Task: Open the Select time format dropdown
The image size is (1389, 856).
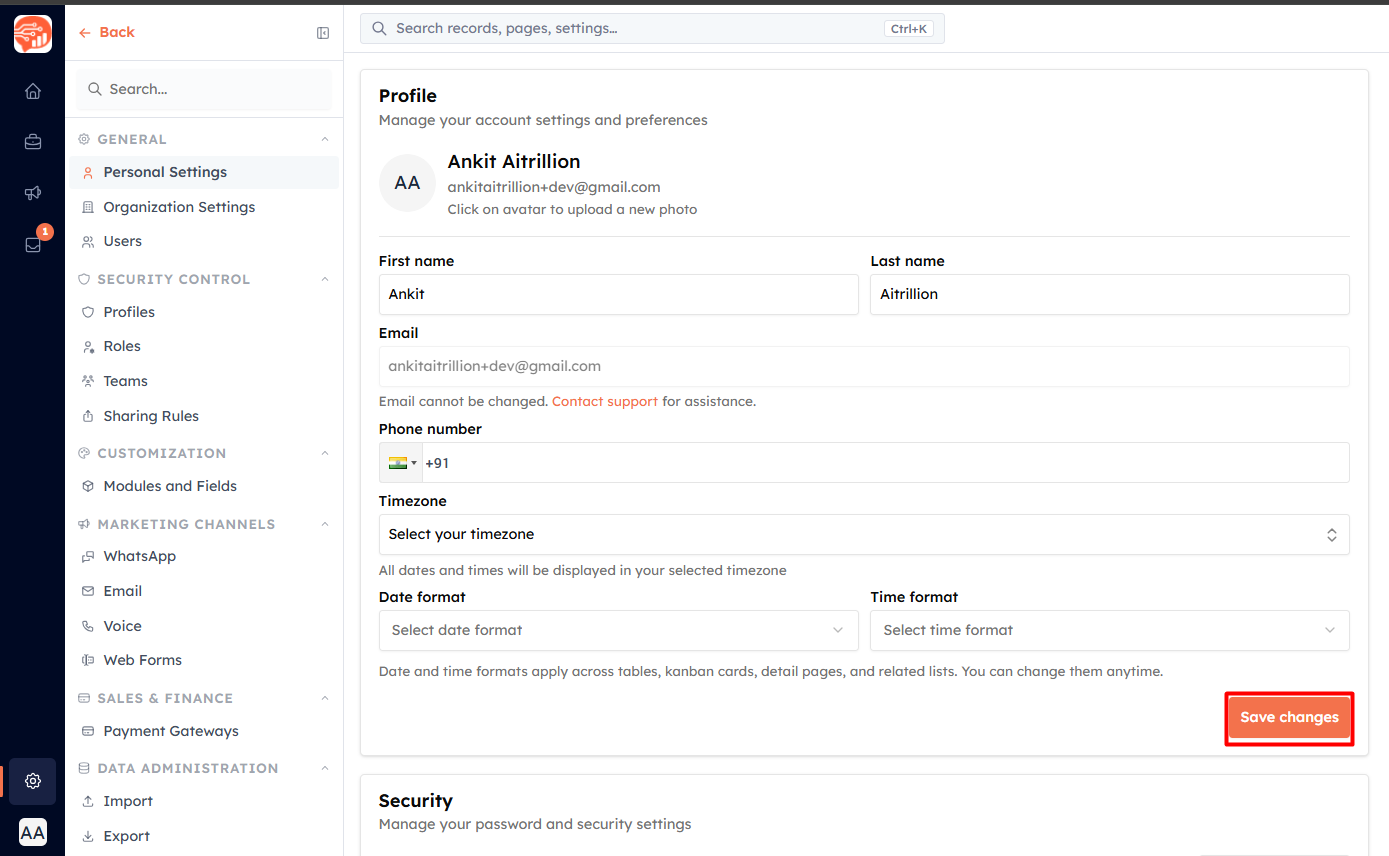Action: (1110, 630)
